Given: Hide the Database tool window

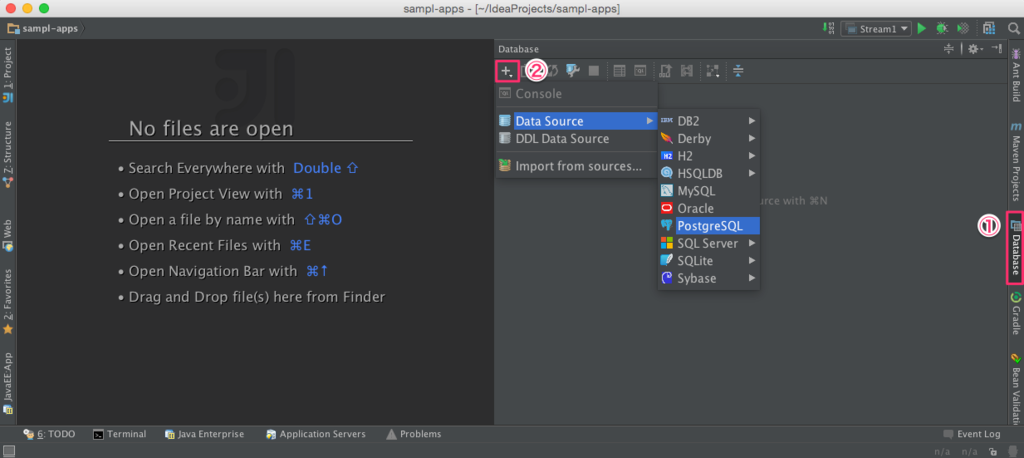Looking at the screenshot, I should click(x=996, y=49).
